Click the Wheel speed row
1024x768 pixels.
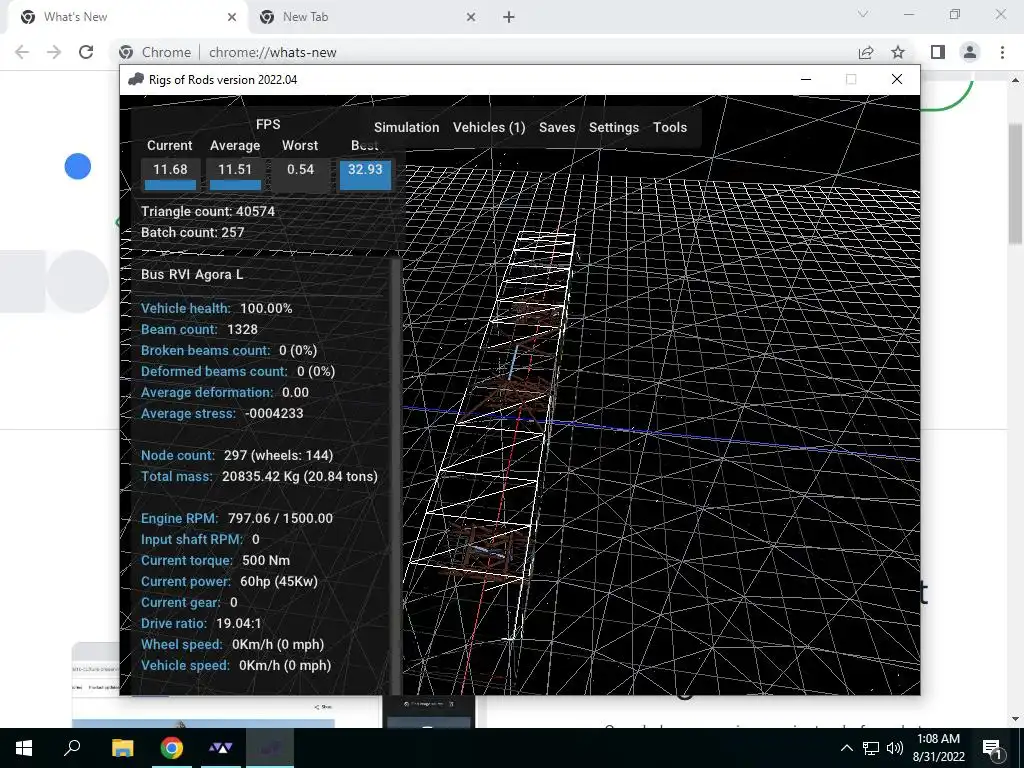[232, 644]
